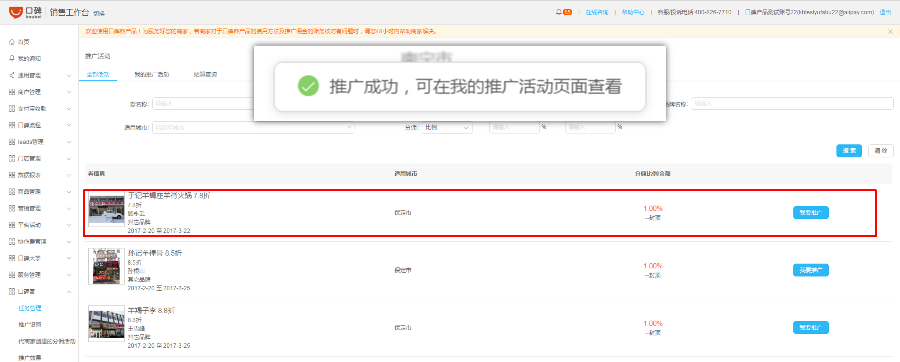This screenshot has height=362, width=900.
Task: Expand the 商品管理 sidebar chevron
Action: point(69,192)
